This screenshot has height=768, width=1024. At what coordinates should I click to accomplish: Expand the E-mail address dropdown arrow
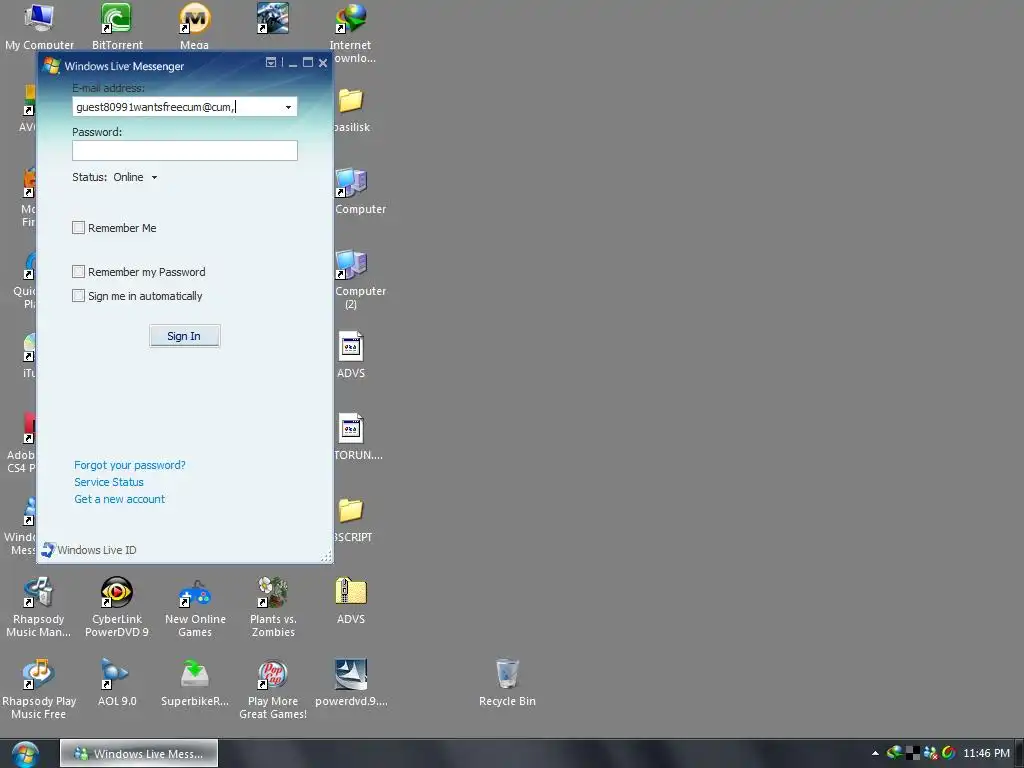(288, 107)
